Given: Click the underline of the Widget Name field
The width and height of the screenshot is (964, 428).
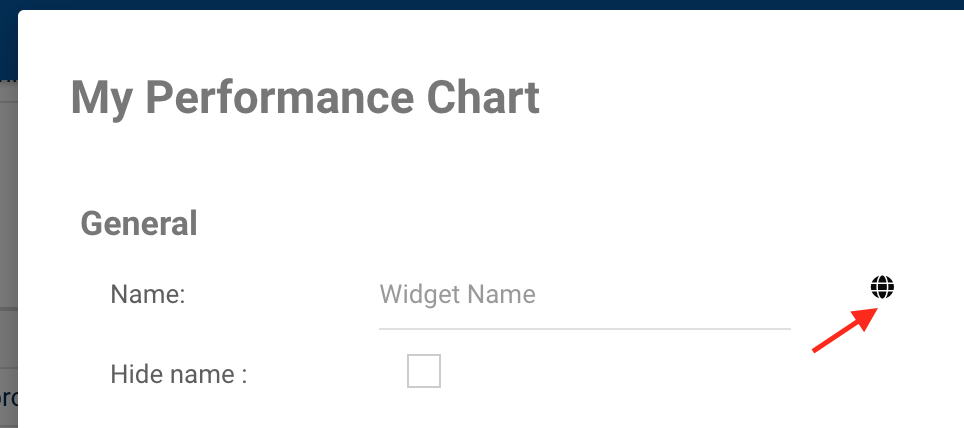Looking at the screenshot, I should click(584, 327).
